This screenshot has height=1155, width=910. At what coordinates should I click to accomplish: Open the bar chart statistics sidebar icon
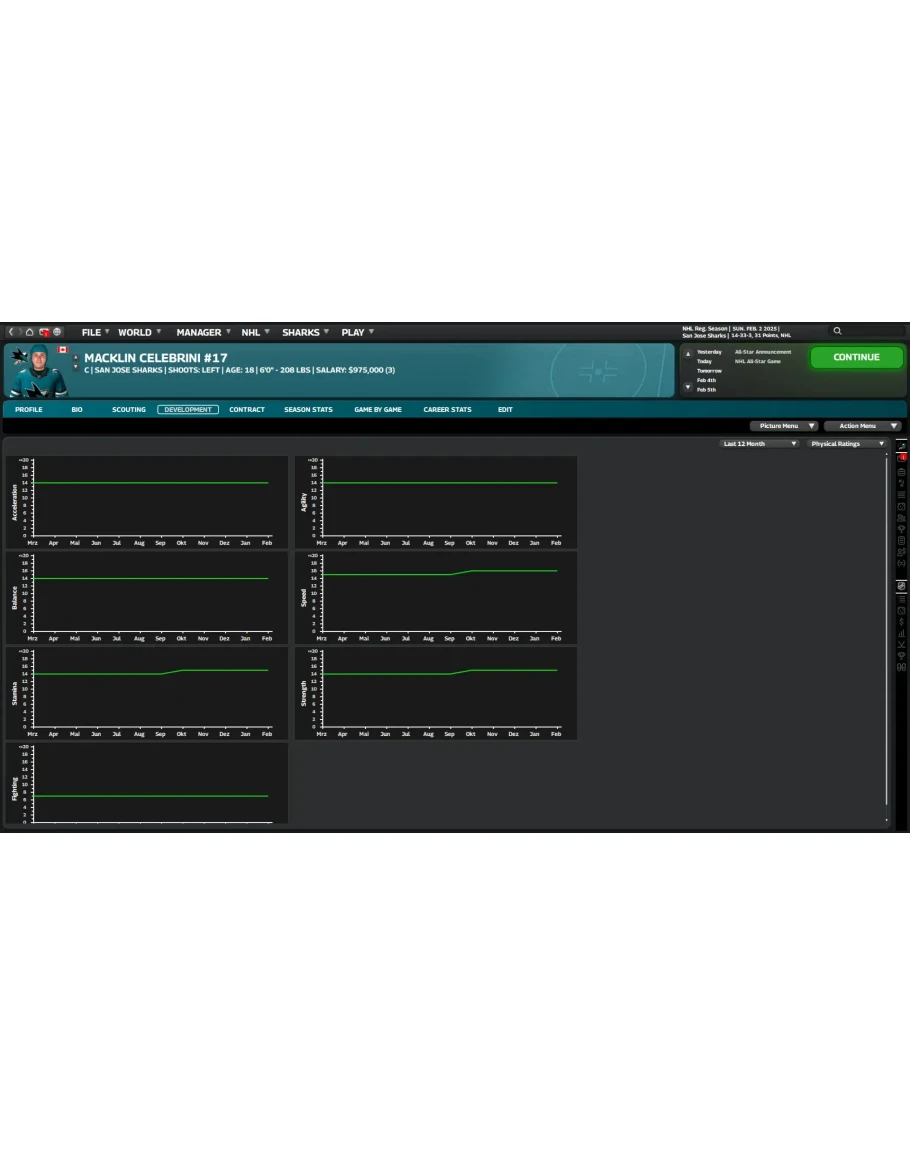point(901,633)
